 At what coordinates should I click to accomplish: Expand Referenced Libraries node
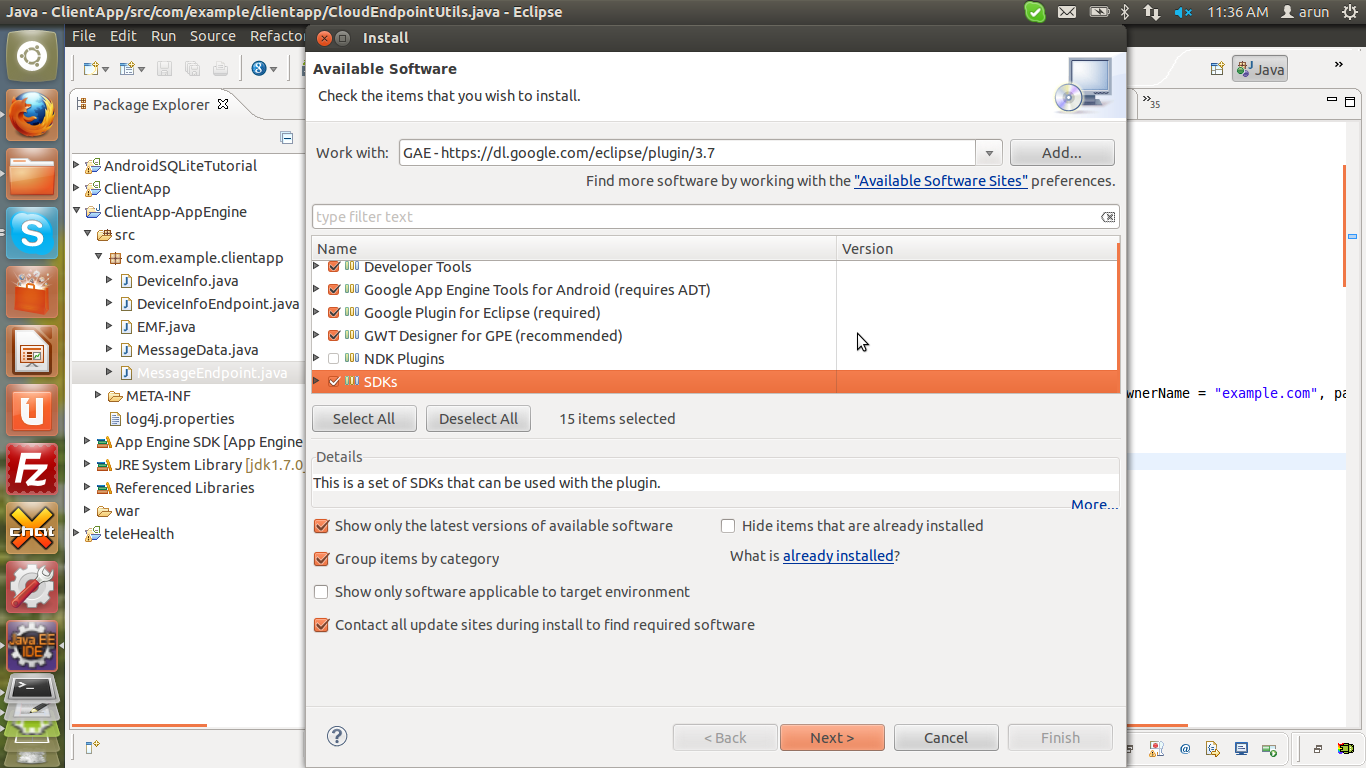click(88, 487)
